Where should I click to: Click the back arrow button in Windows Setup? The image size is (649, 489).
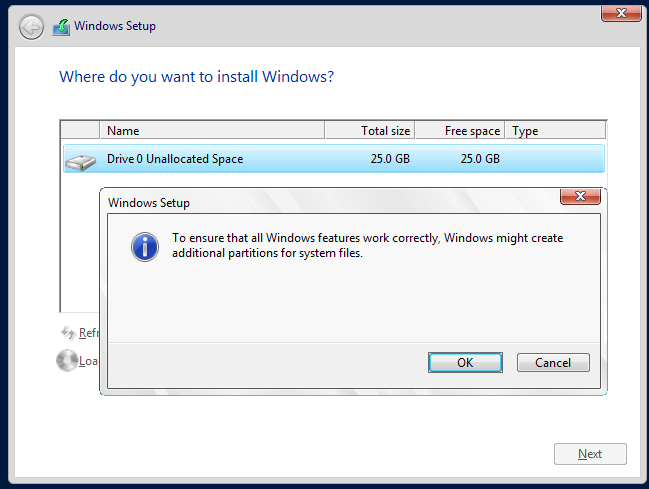31,27
